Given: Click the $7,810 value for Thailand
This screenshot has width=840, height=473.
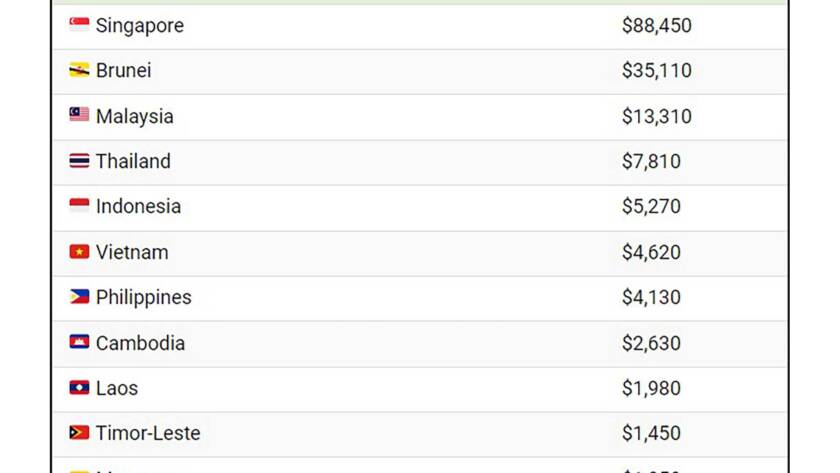Looking at the screenshot, I should click(651, 161).
